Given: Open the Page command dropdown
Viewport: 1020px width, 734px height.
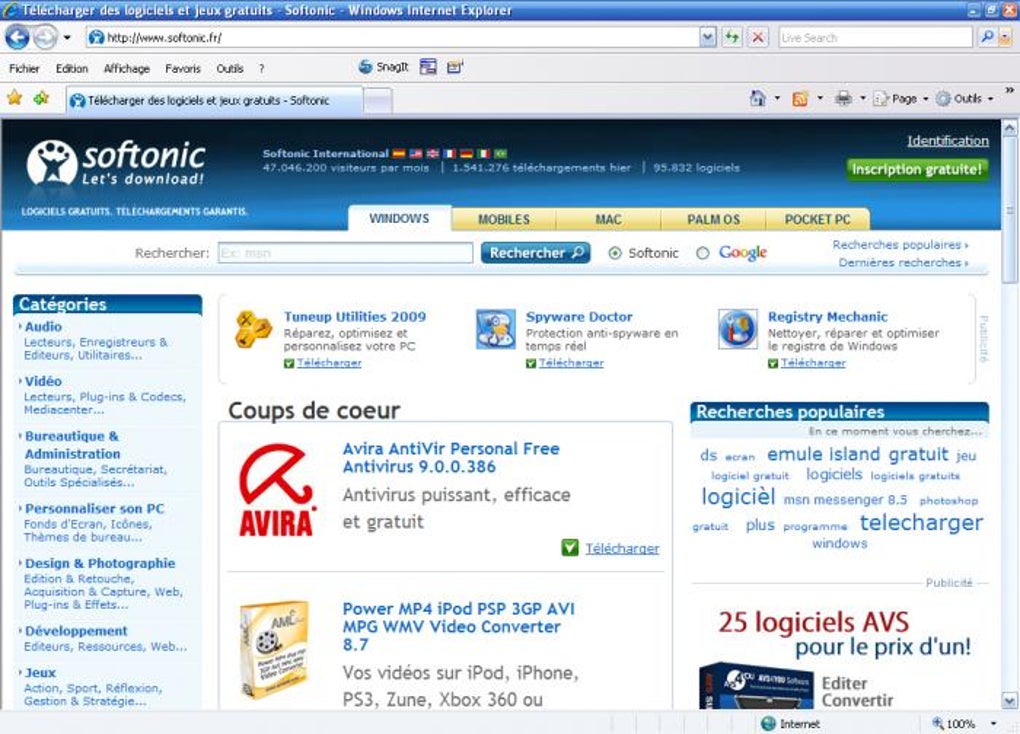Looking at the screenshot, I should coord(901,99).
